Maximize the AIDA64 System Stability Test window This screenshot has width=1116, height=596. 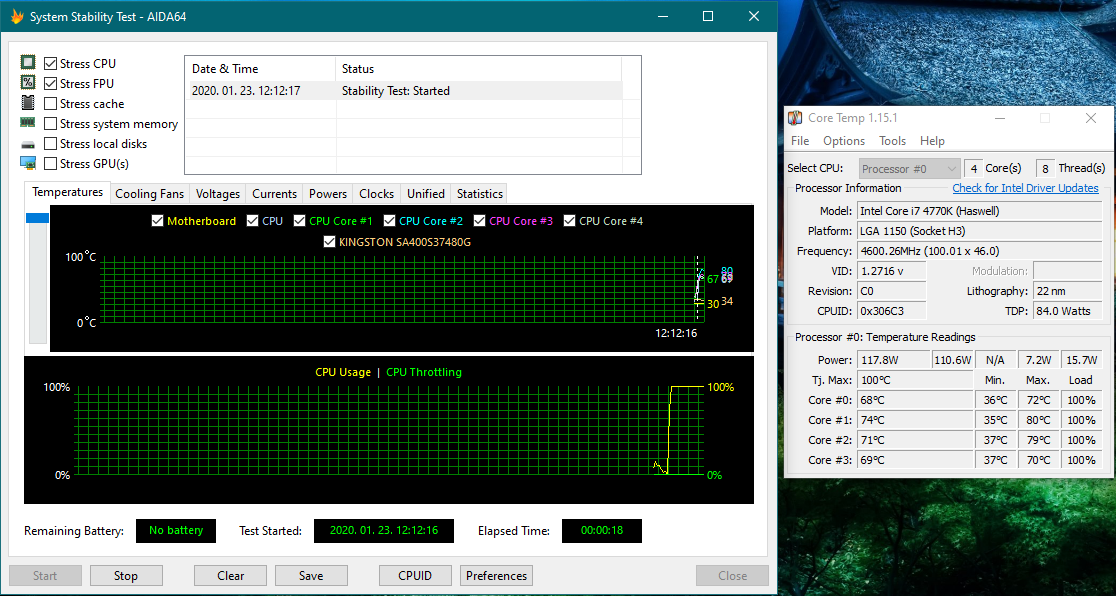(x=707, y=16)
